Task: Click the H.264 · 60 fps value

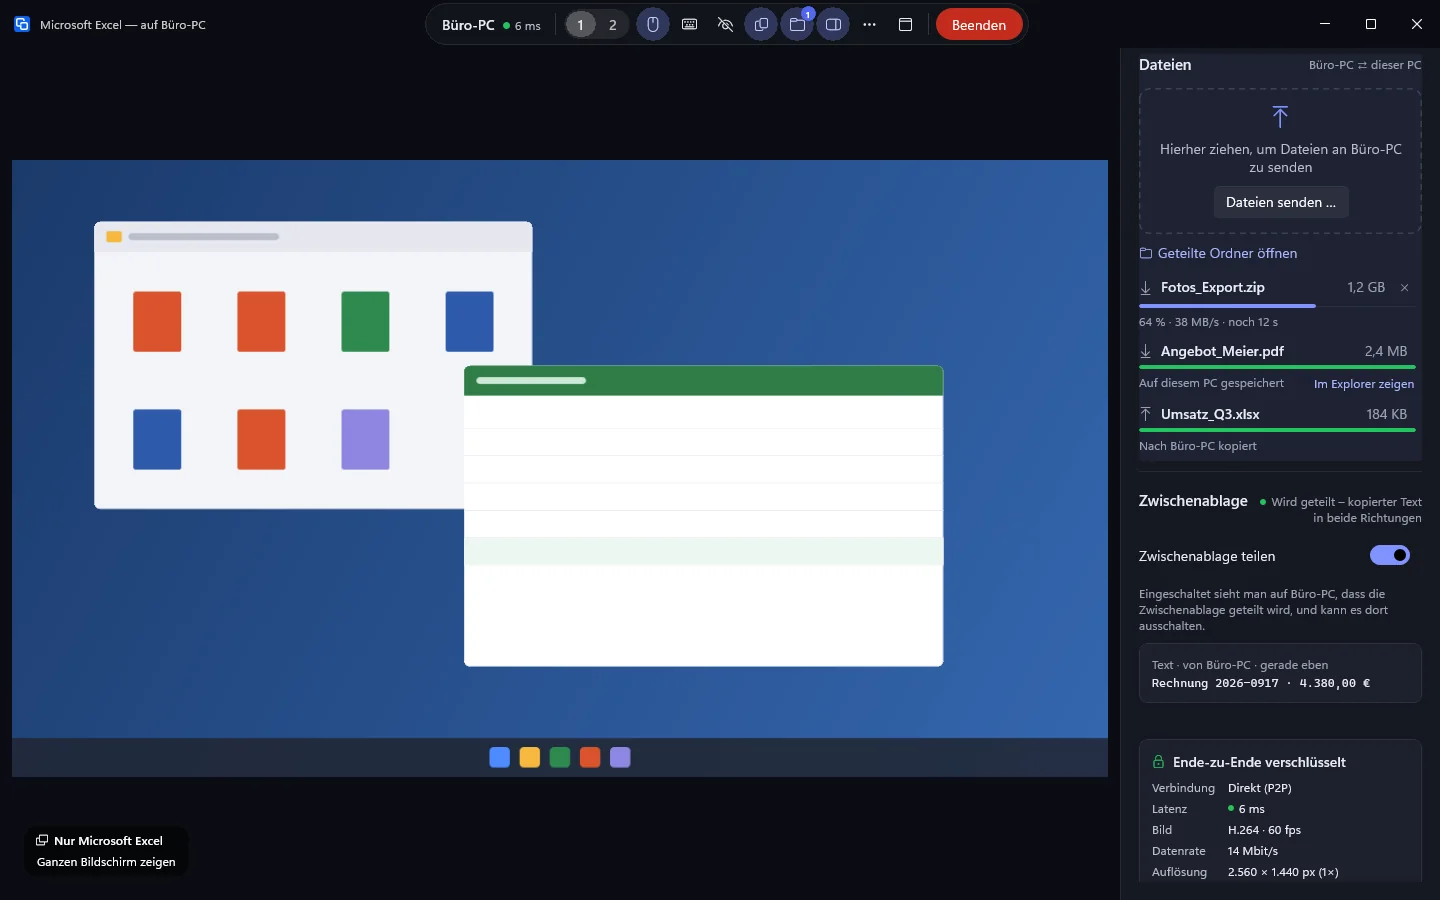Action: [1264, 830]
